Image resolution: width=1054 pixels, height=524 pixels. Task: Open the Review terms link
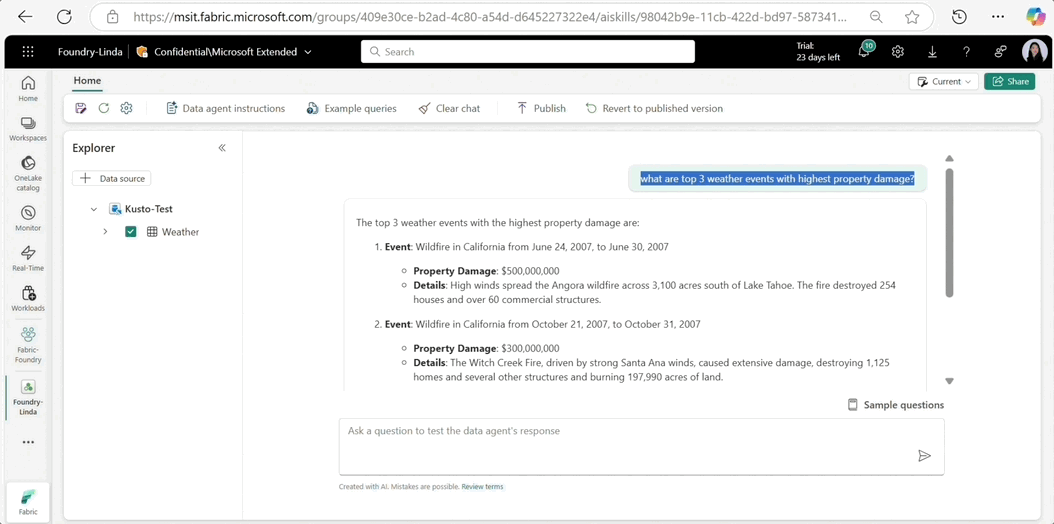click(482, 486)
